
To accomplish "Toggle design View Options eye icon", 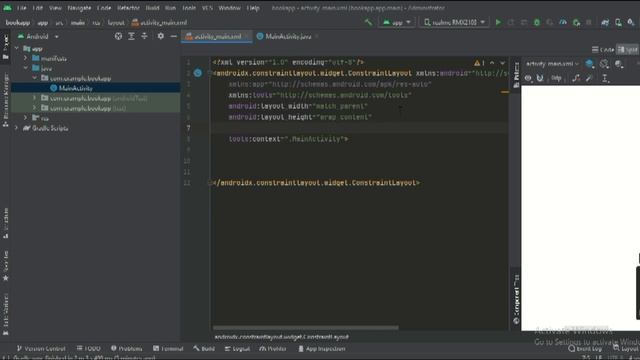I will 528,78.
